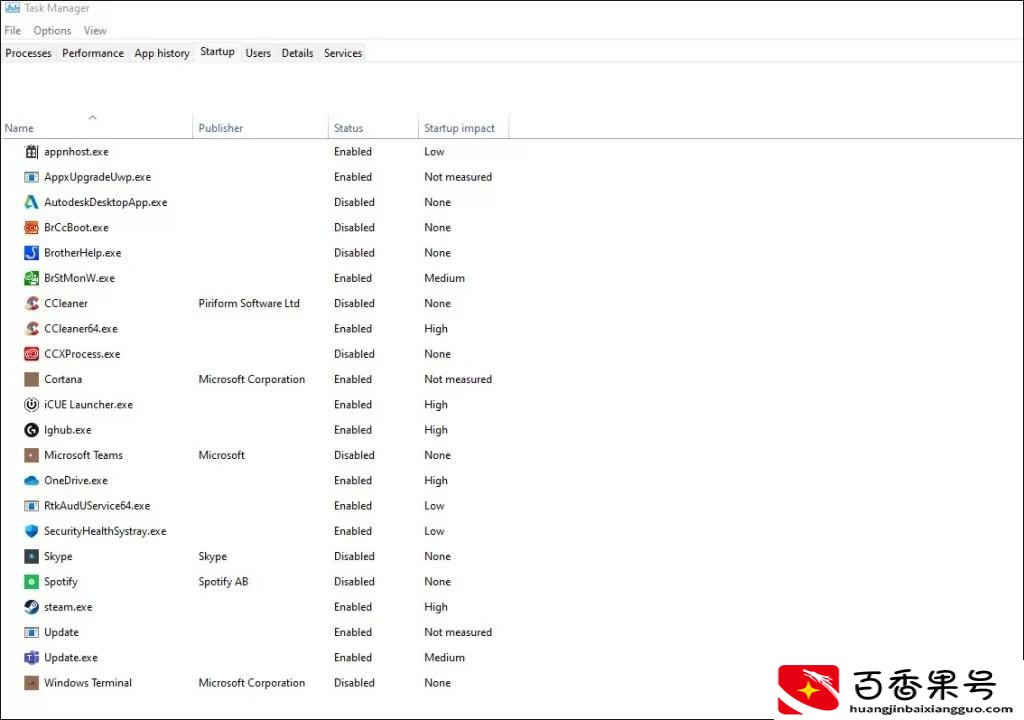Image resolution: width=1024 pixels, height=720 pixels.
Task: Click the AutodeskDesktopApp.exe icon
Action: (x=31, y=203)
